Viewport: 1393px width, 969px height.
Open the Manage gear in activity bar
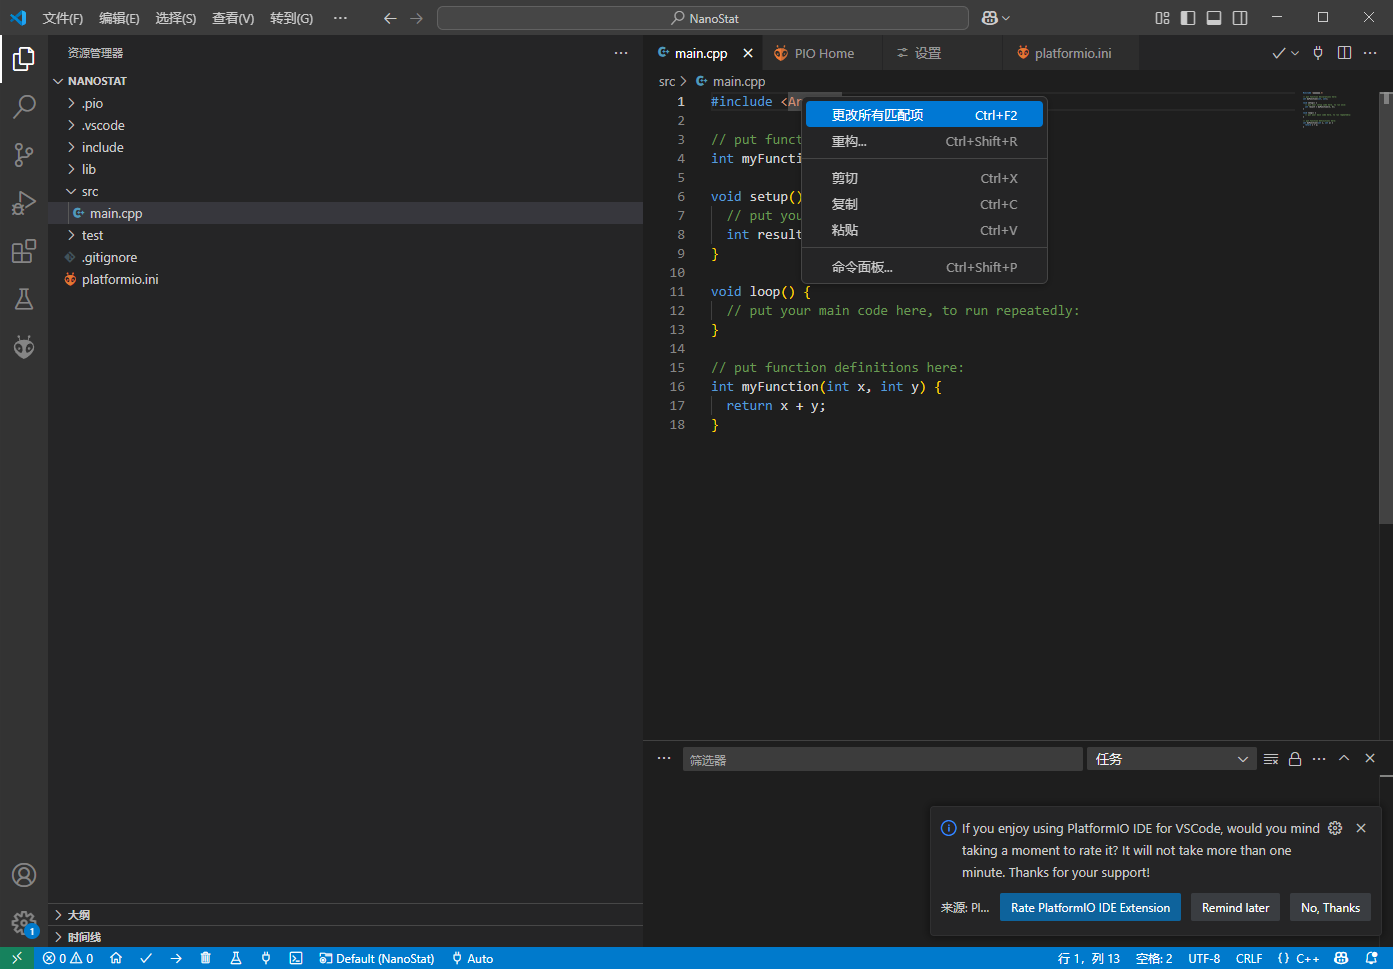coord(24,923)
